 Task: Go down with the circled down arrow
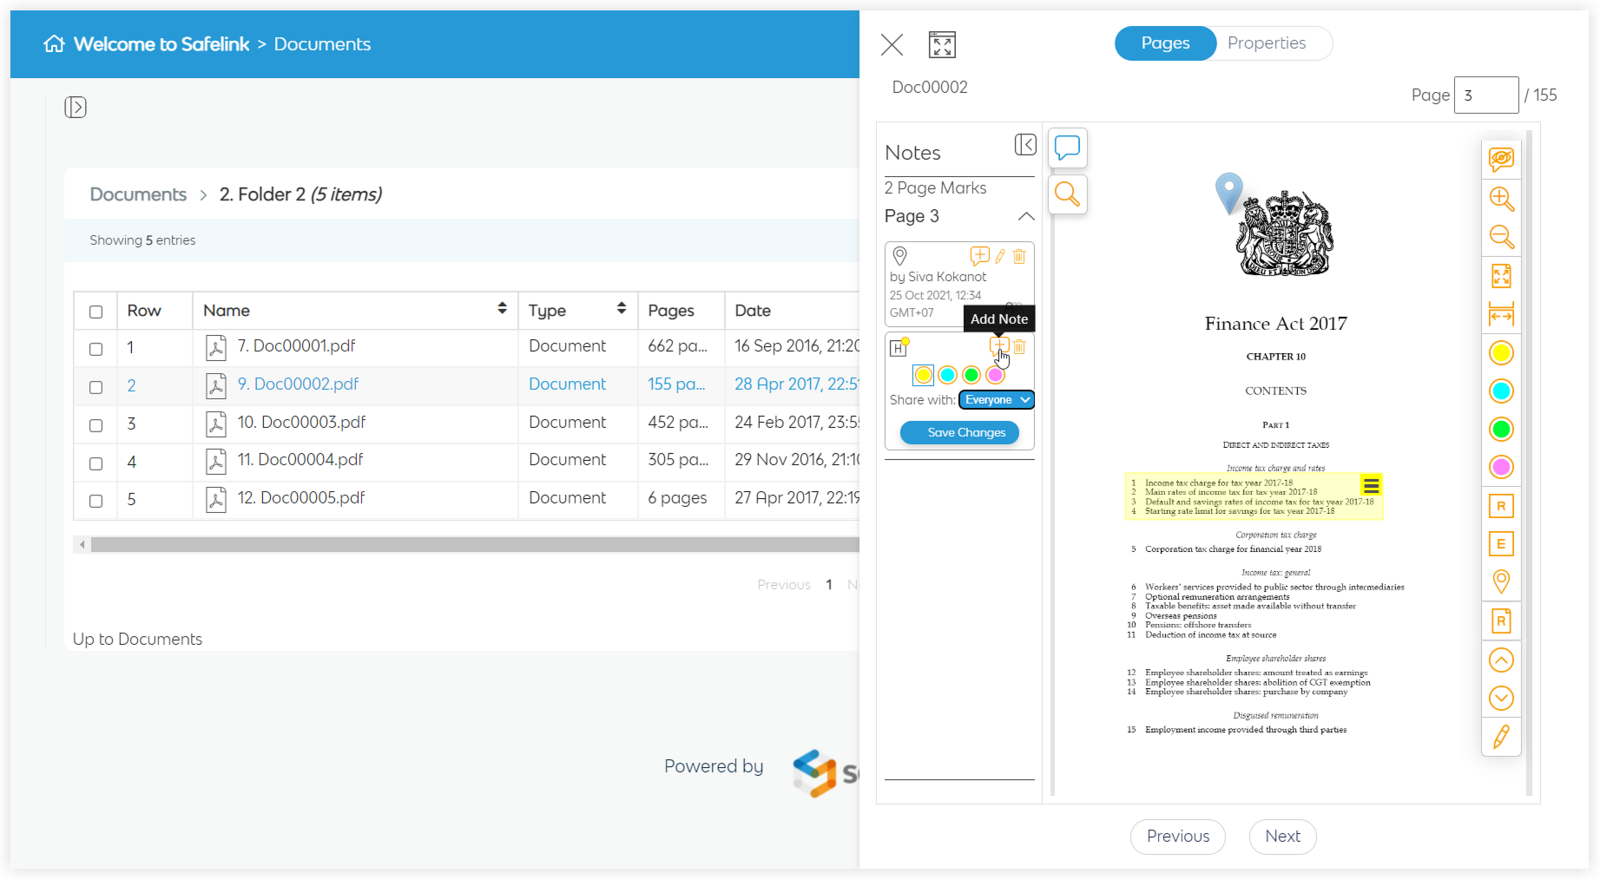coord(1501,698)
